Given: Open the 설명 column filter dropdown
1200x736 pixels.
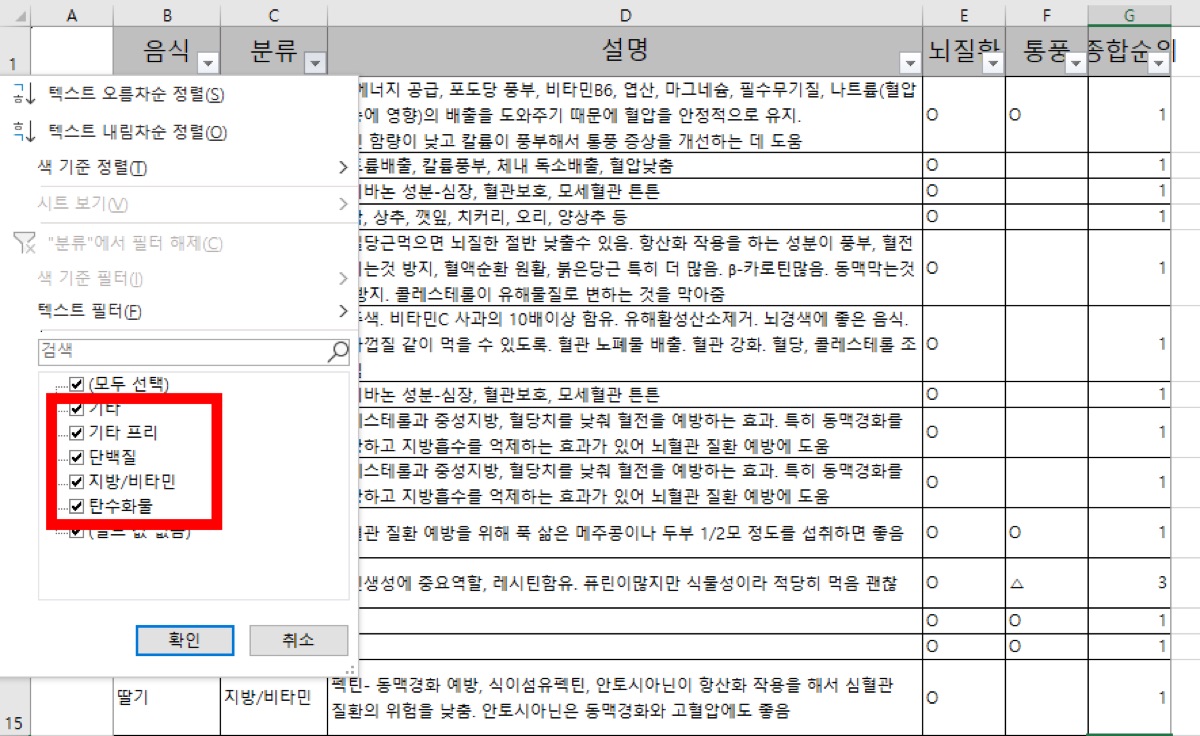Looking at the screenshot, I should (x=910, y=64).
